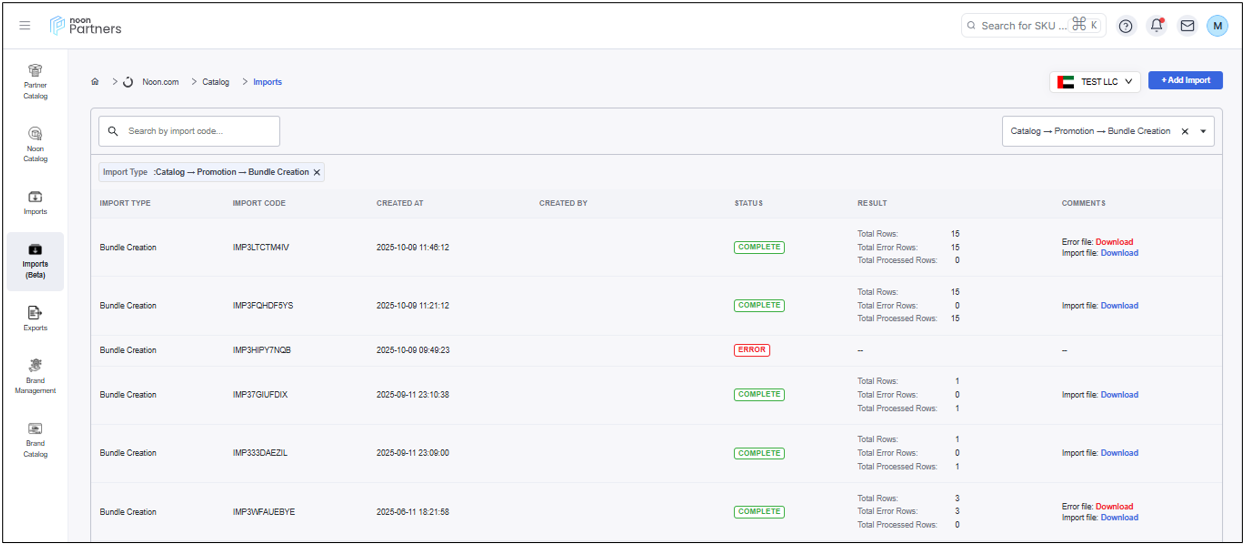Click the Catalog breadcrumb
Image resolution: width=1246 pixels, height=544 pixels.
pyautogui.click(x=216, y=82)
